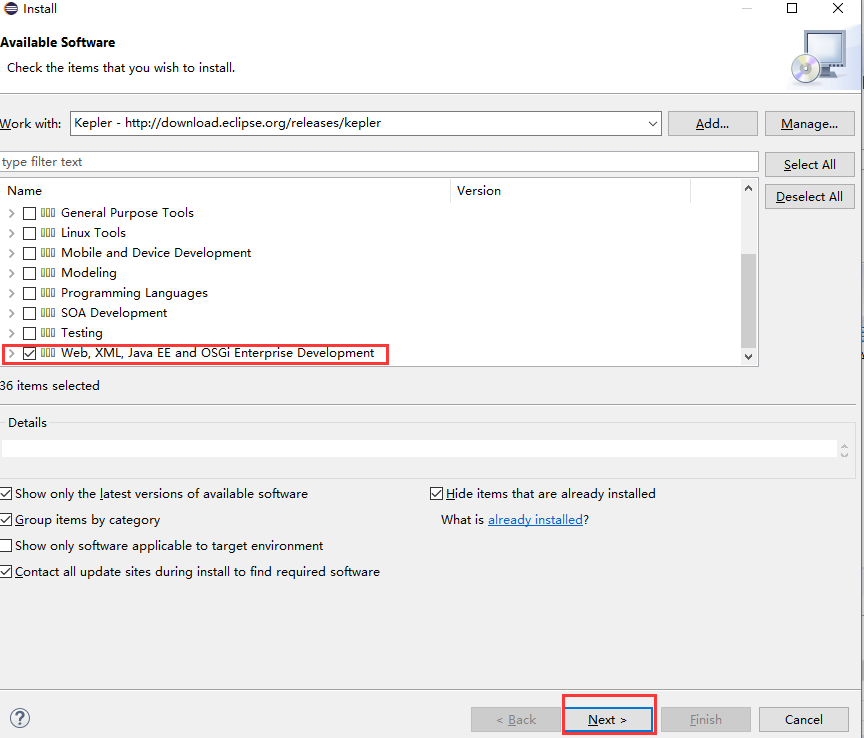
Task: Expand the Testing tree node
Action: click(x=12, y=333)
